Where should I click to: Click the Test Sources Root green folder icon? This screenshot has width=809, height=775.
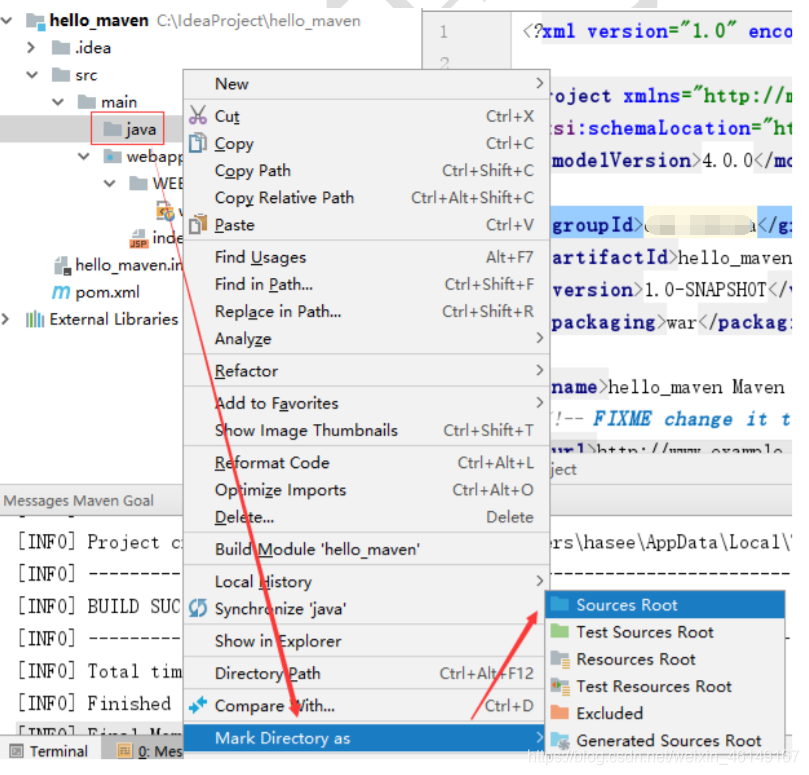559,631
